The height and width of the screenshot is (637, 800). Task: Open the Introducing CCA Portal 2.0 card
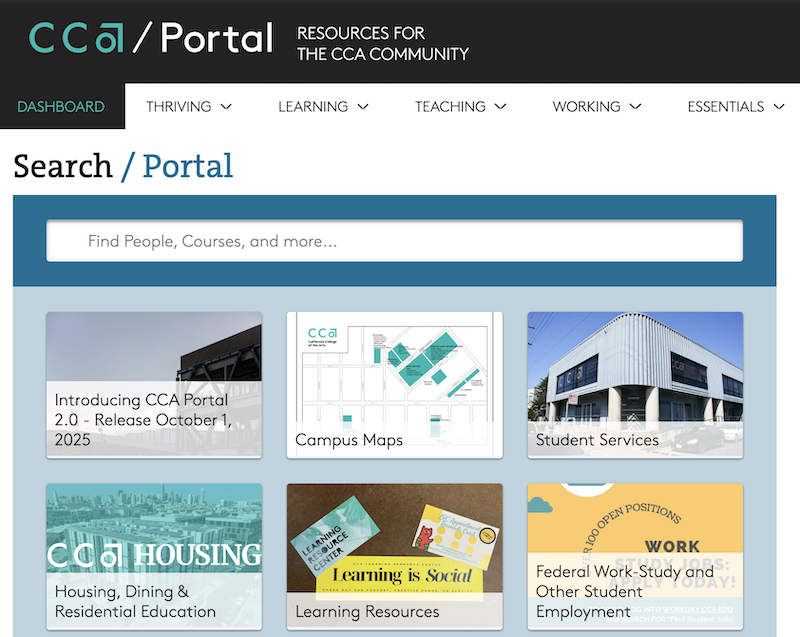click(x=154, y=385)
